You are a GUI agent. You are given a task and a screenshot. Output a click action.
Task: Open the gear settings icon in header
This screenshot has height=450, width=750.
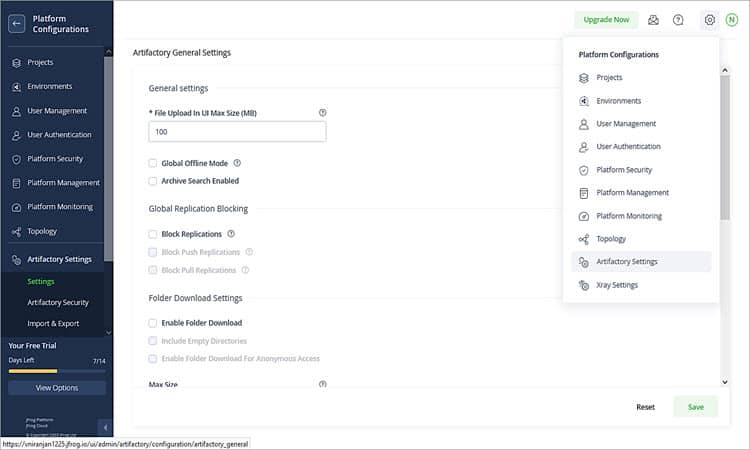(x=710, y=19)
